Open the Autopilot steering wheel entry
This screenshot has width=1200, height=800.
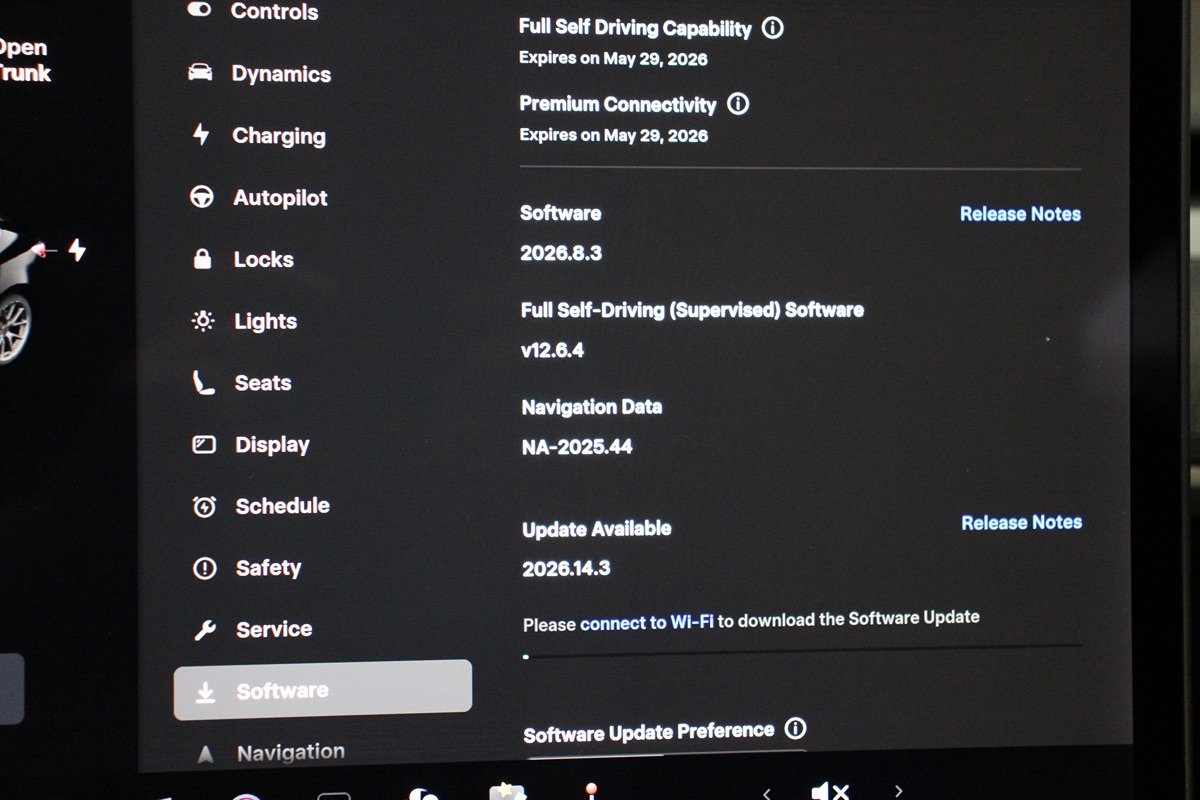coord(259,198)
